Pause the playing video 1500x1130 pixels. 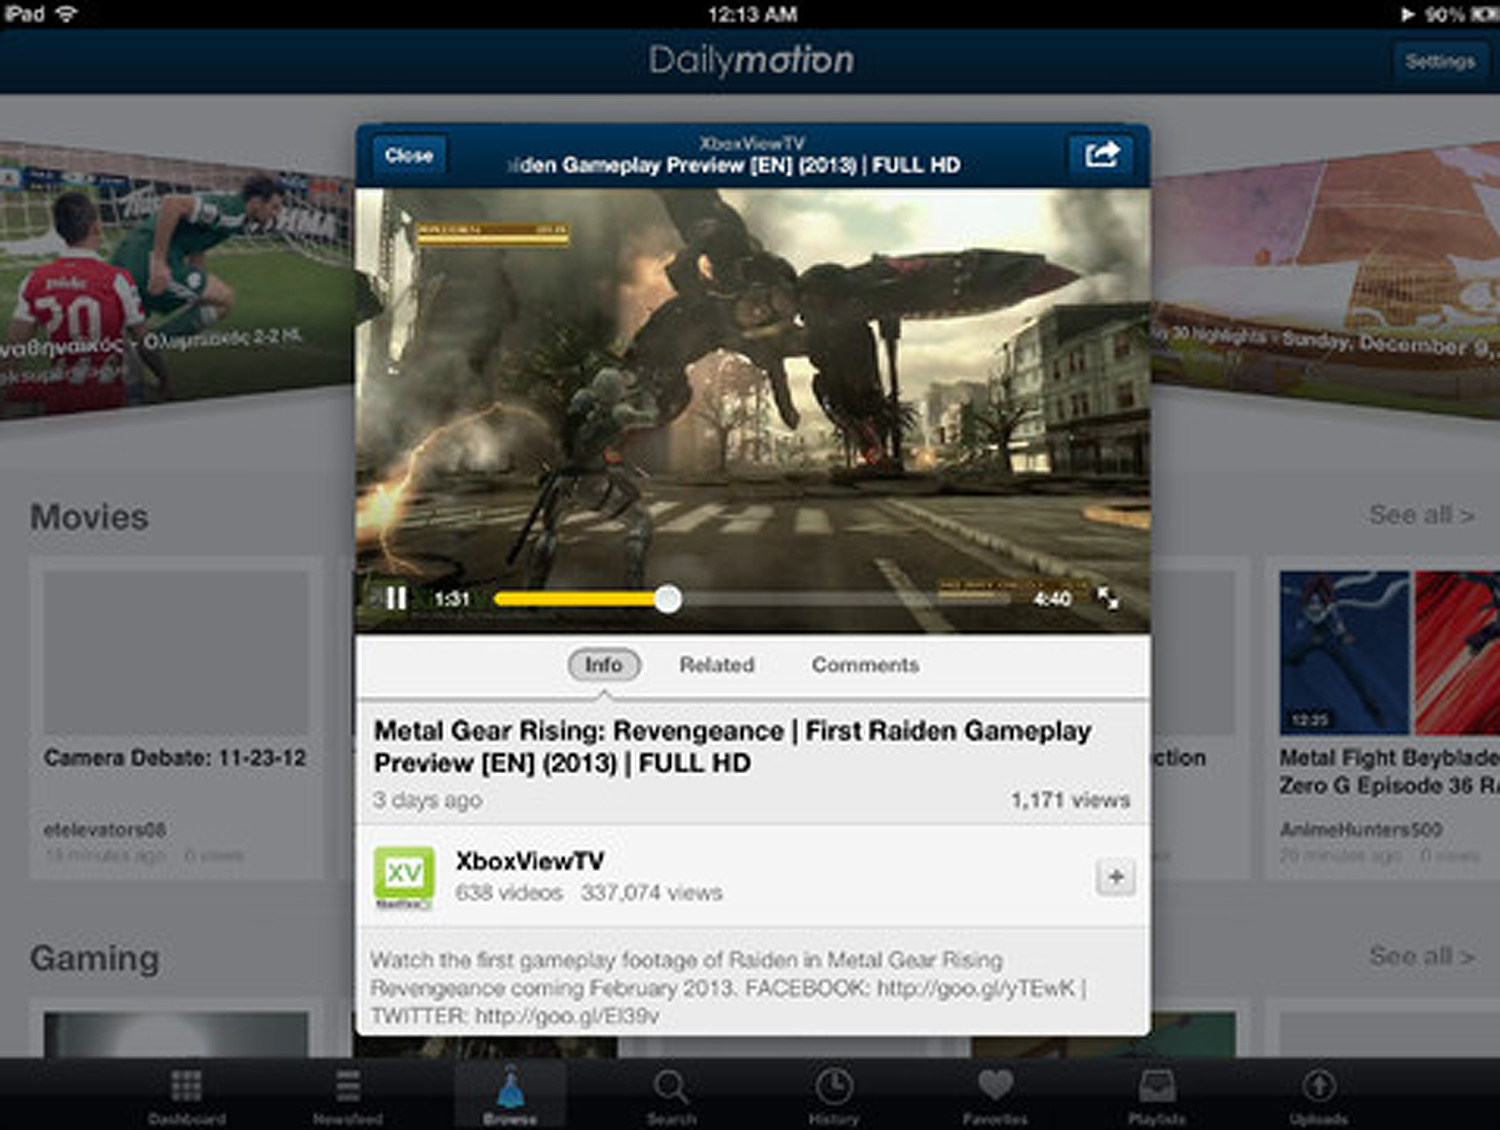point(396,598)
